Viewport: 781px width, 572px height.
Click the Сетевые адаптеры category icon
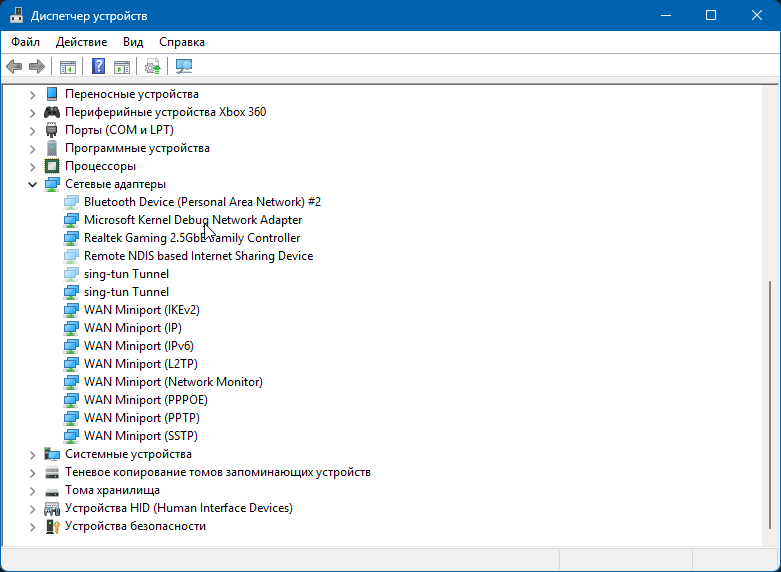[52, 184]
